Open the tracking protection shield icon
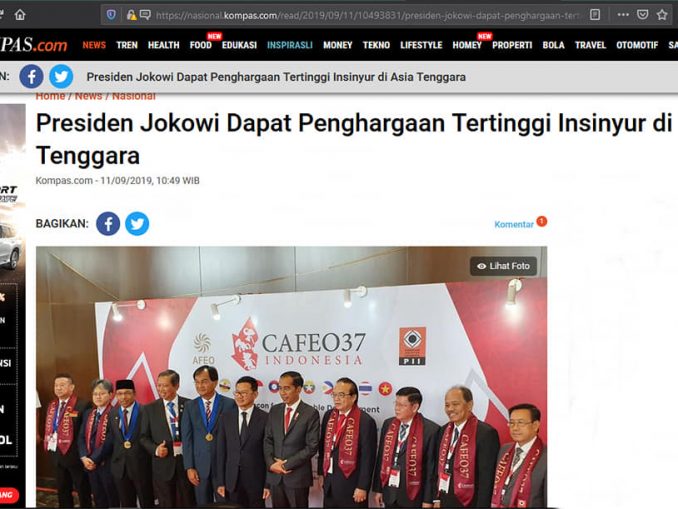 click(111, 15)
